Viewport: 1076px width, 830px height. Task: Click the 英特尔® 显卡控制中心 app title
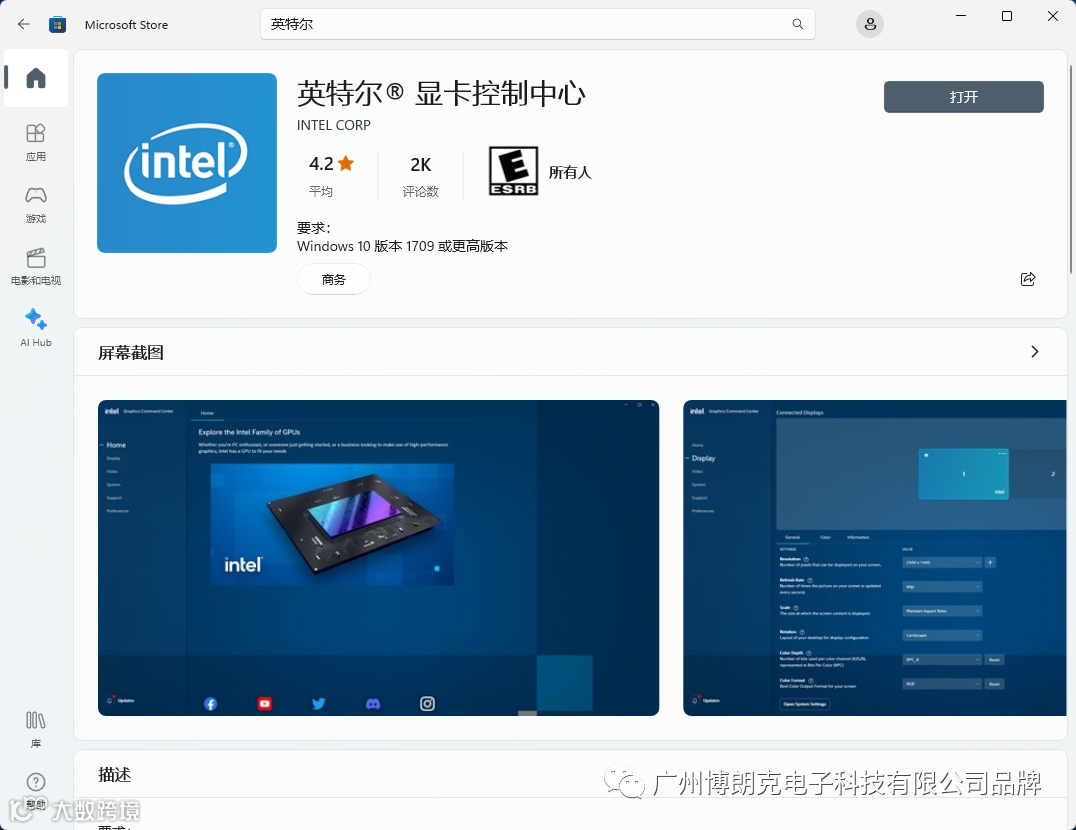pos(441,93)
